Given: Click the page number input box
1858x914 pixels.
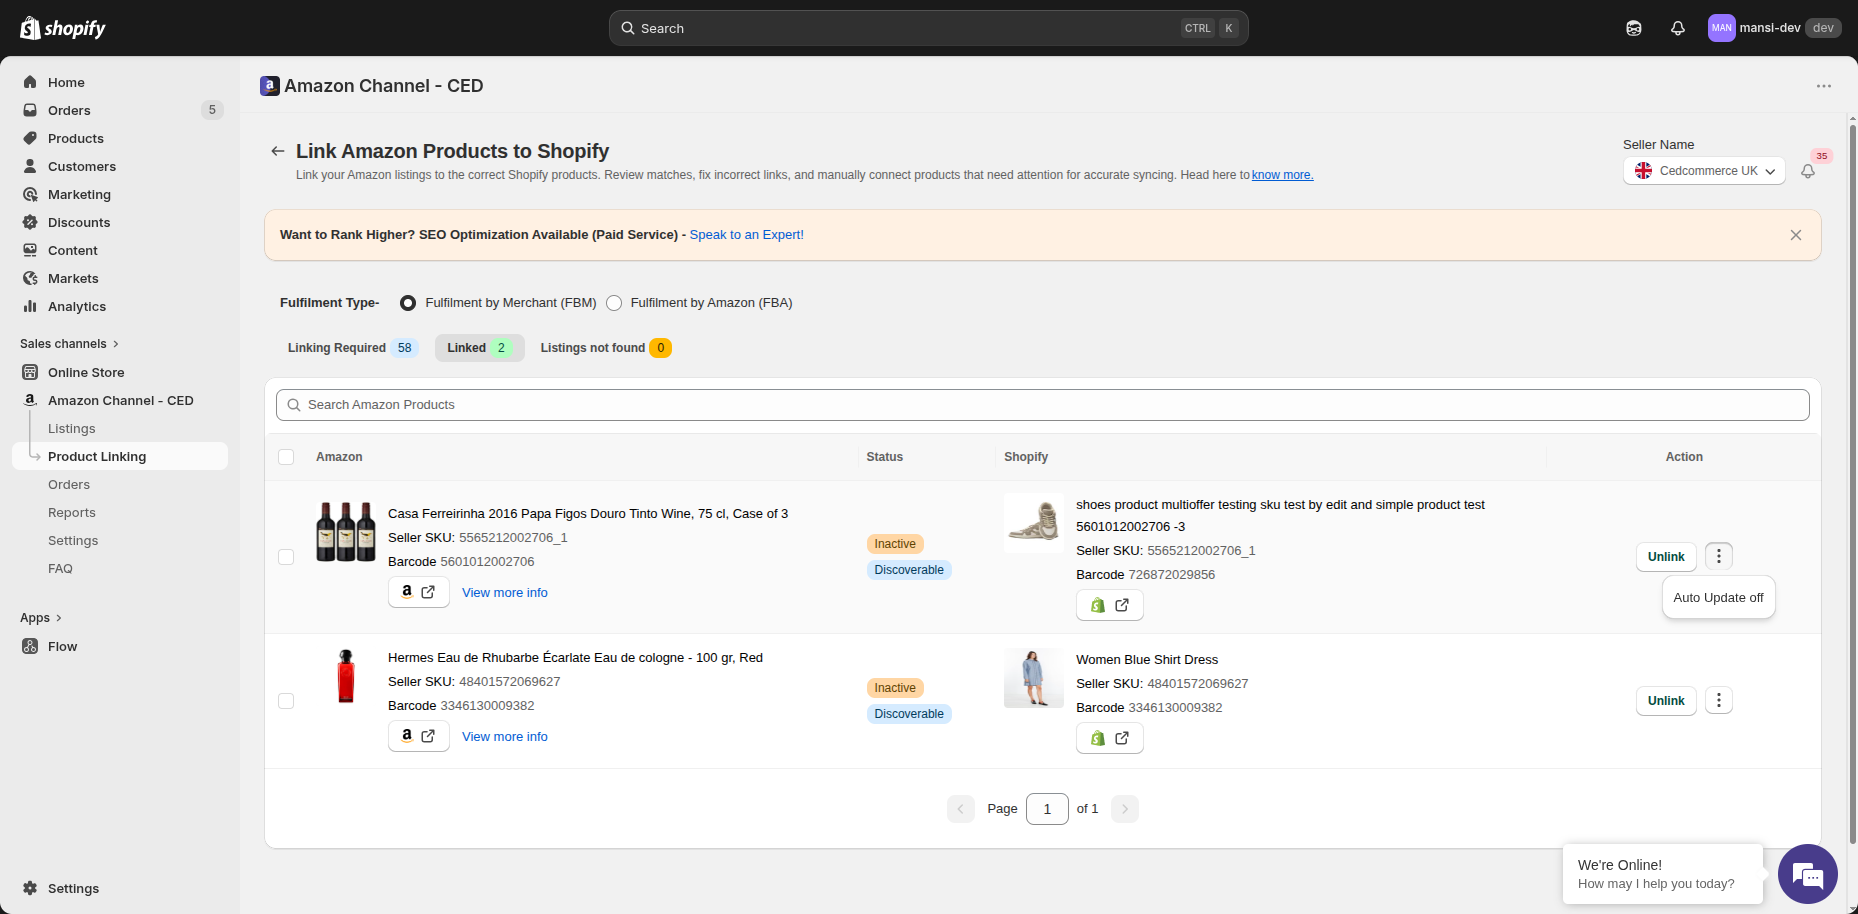Looking at the screenshot, I should pyautogui.click(x=1047, y=809).
